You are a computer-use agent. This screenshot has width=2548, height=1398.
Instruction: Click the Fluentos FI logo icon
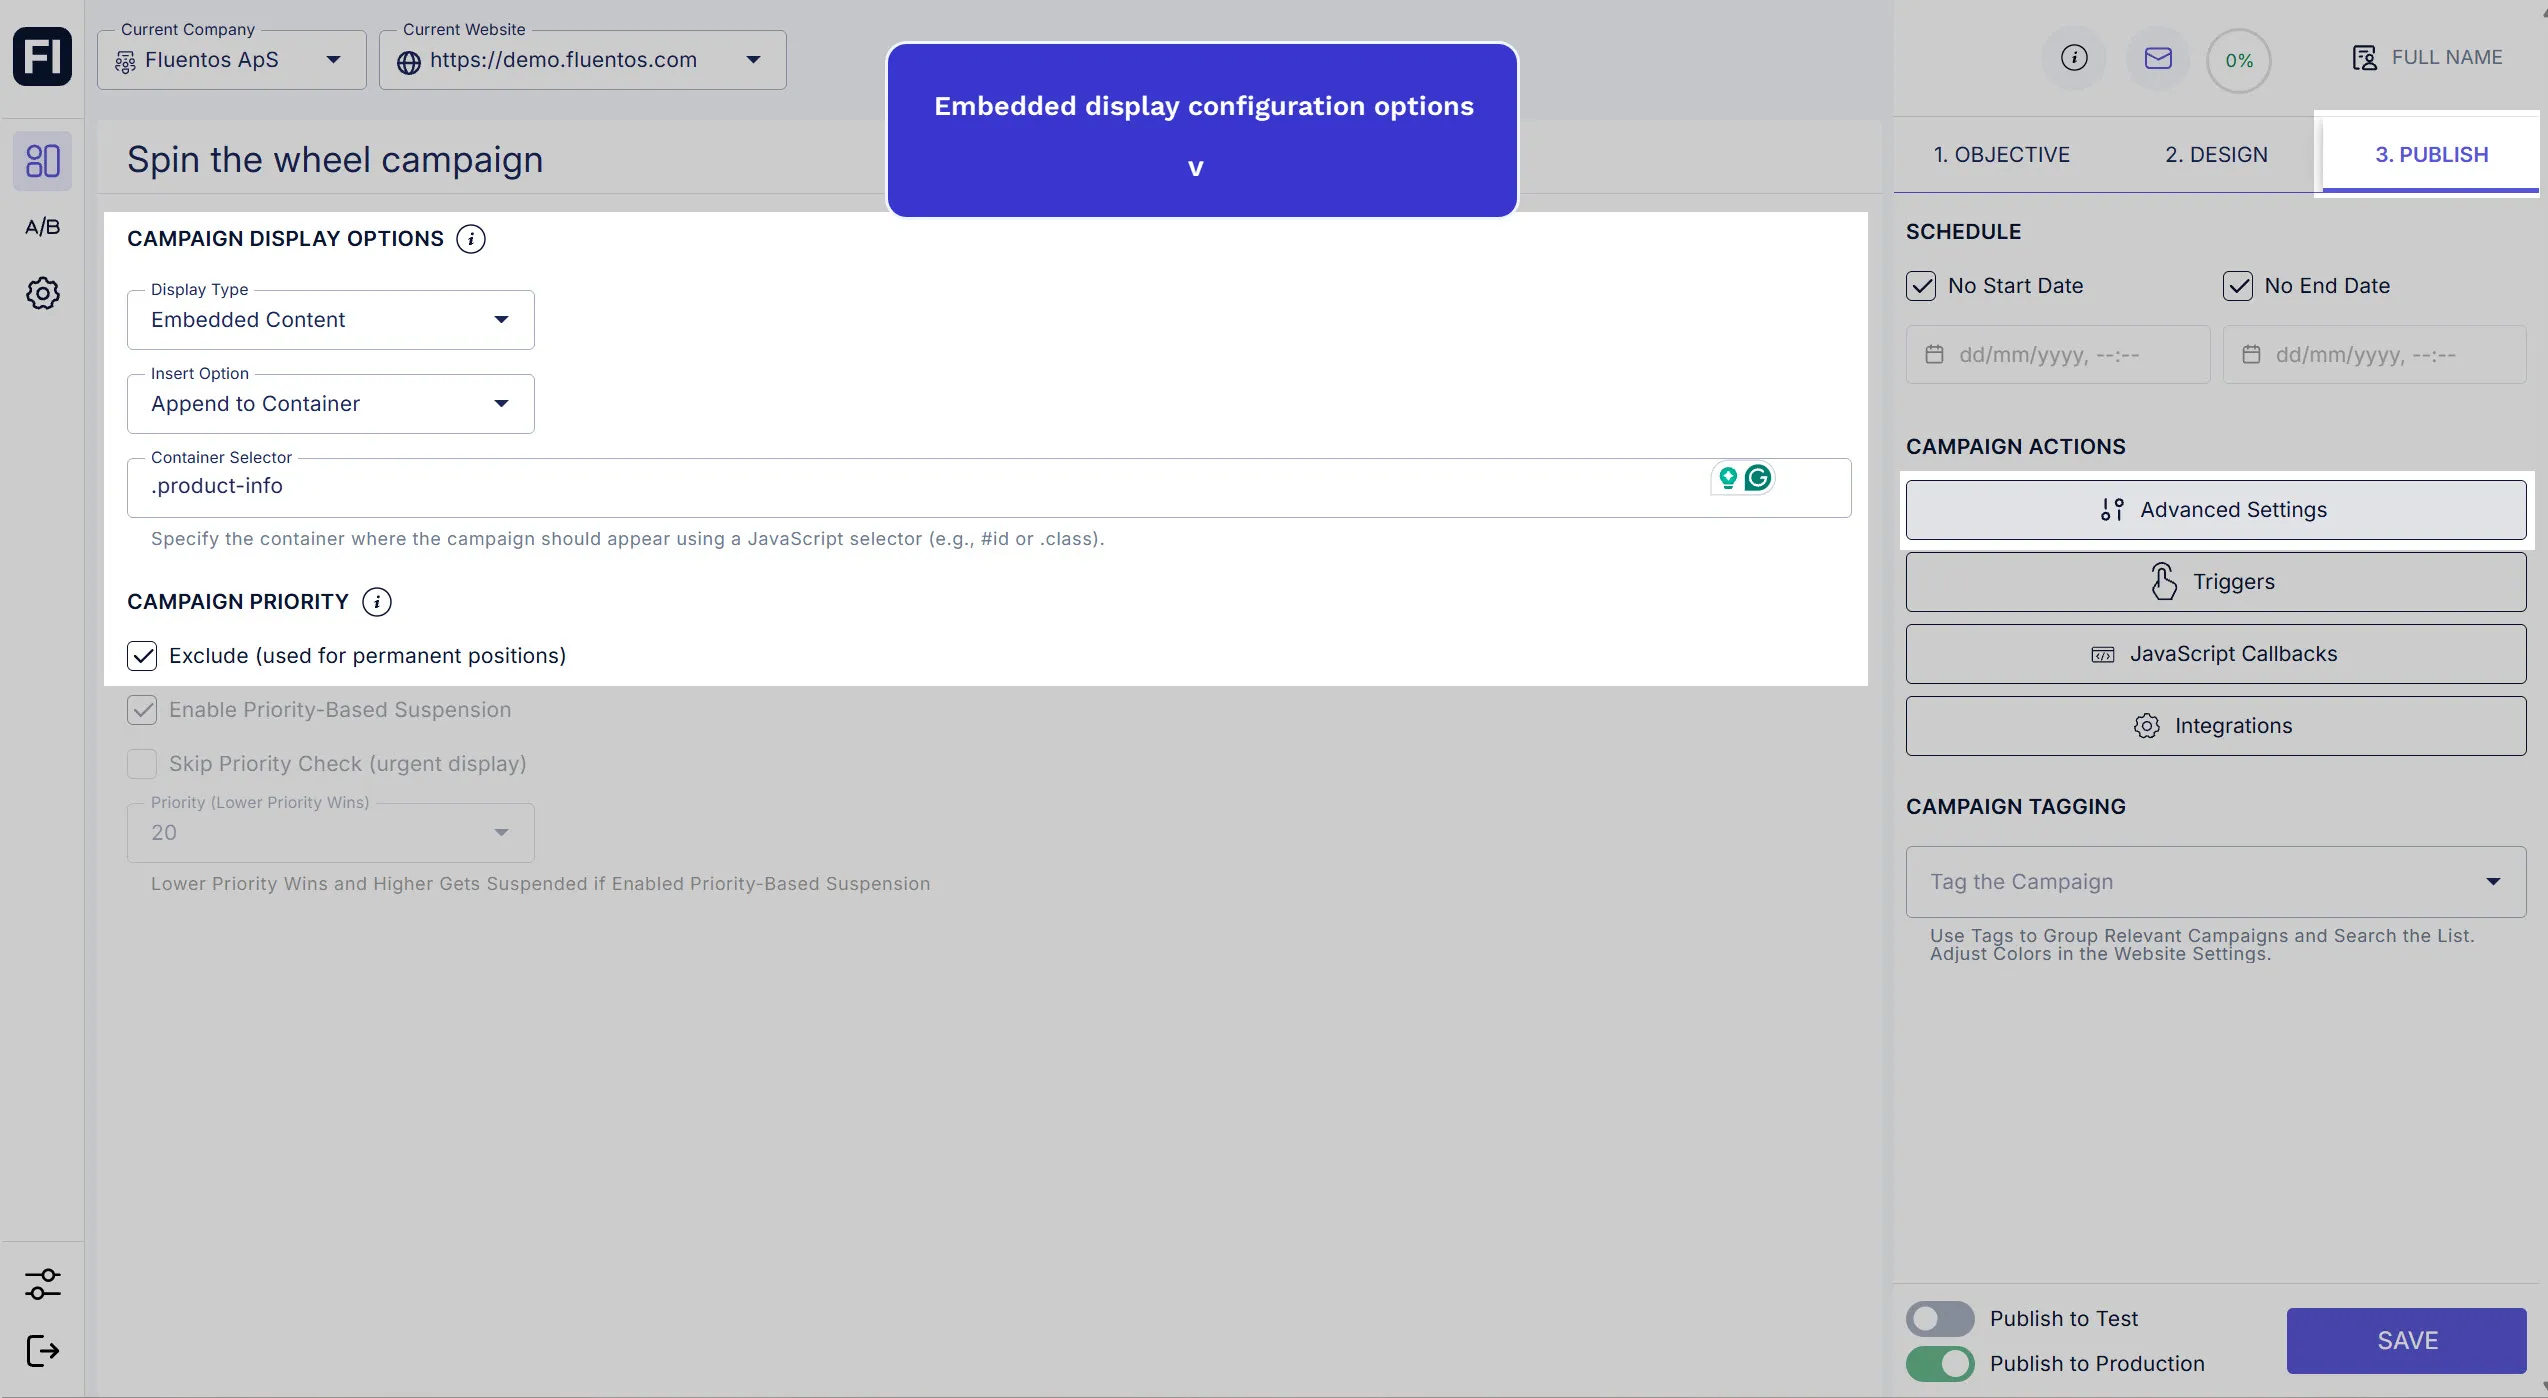[42, 56]
